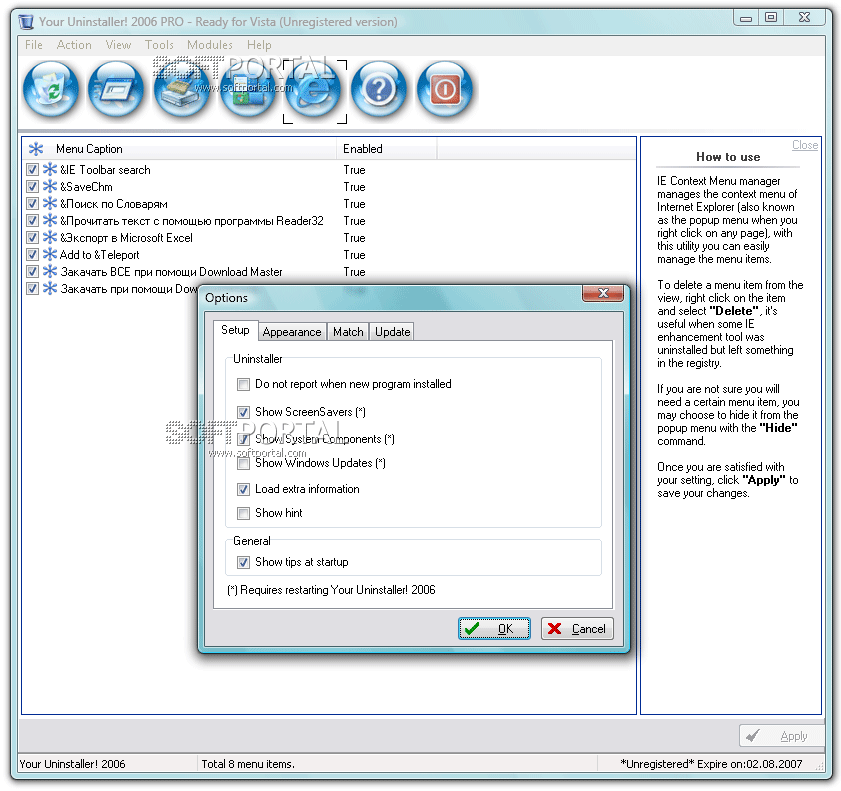This screenshot has width=841, height=791.
Task: Toggle Load extra information checkbox
Action: (x=244, y=490)
